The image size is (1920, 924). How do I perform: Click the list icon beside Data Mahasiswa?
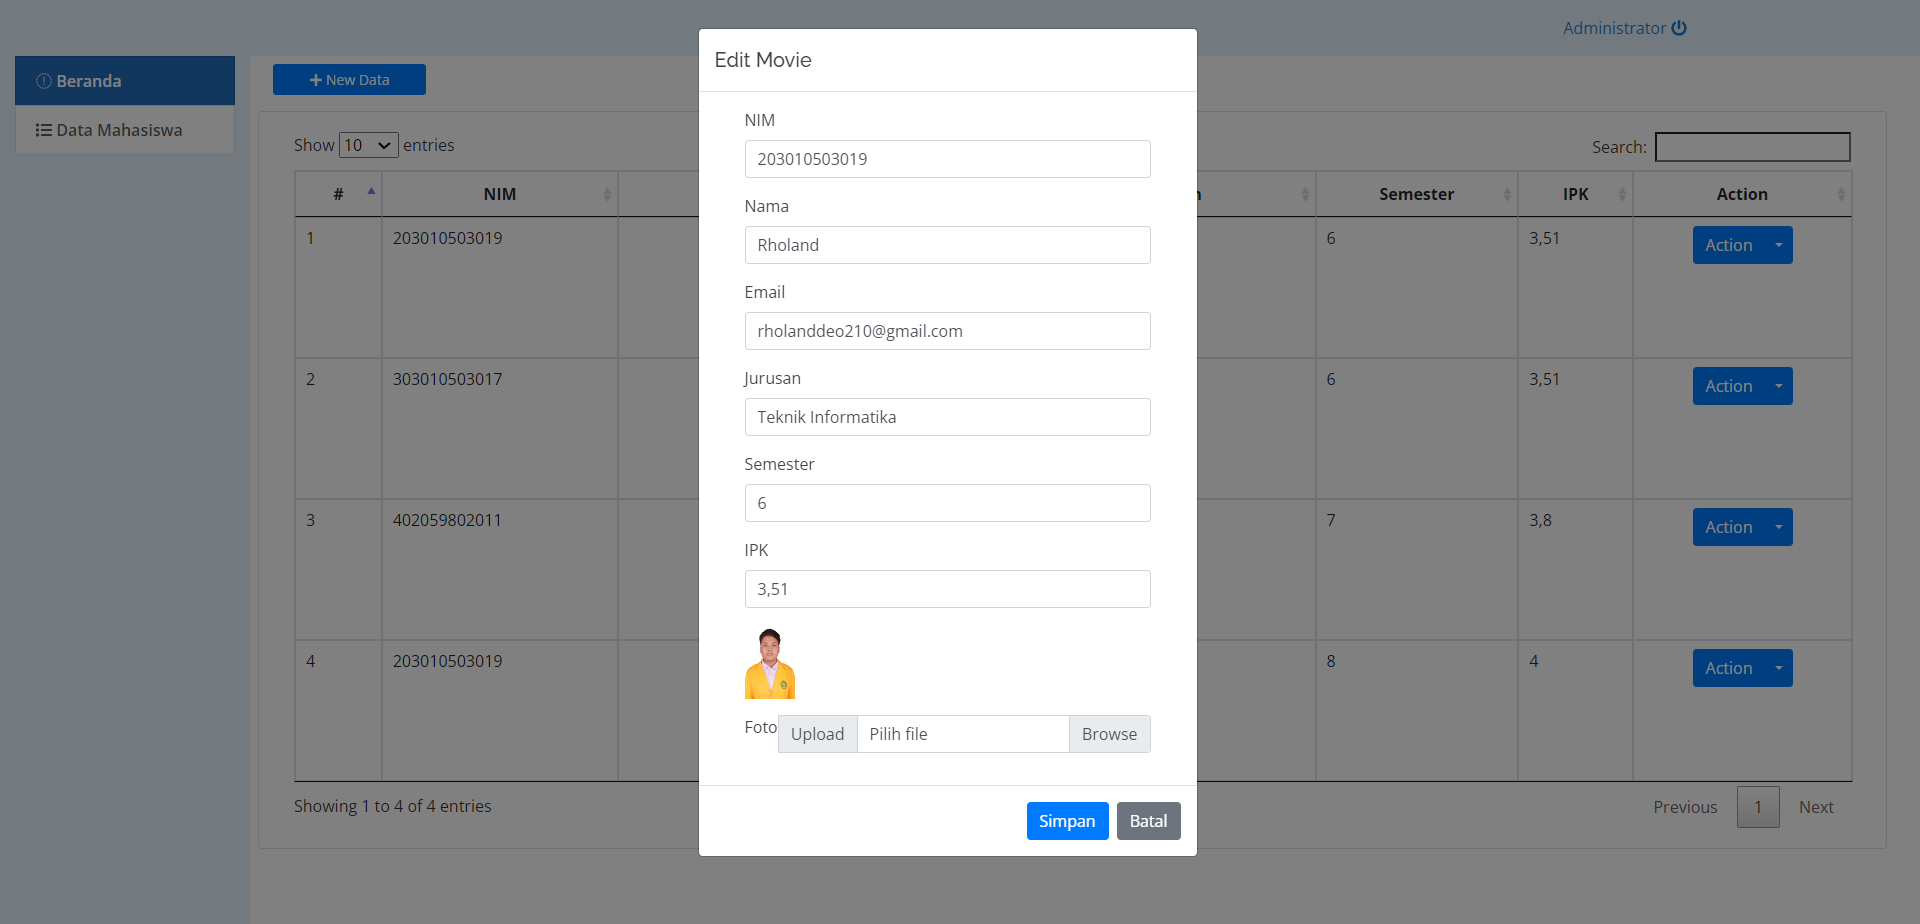[x=44, y=130]
